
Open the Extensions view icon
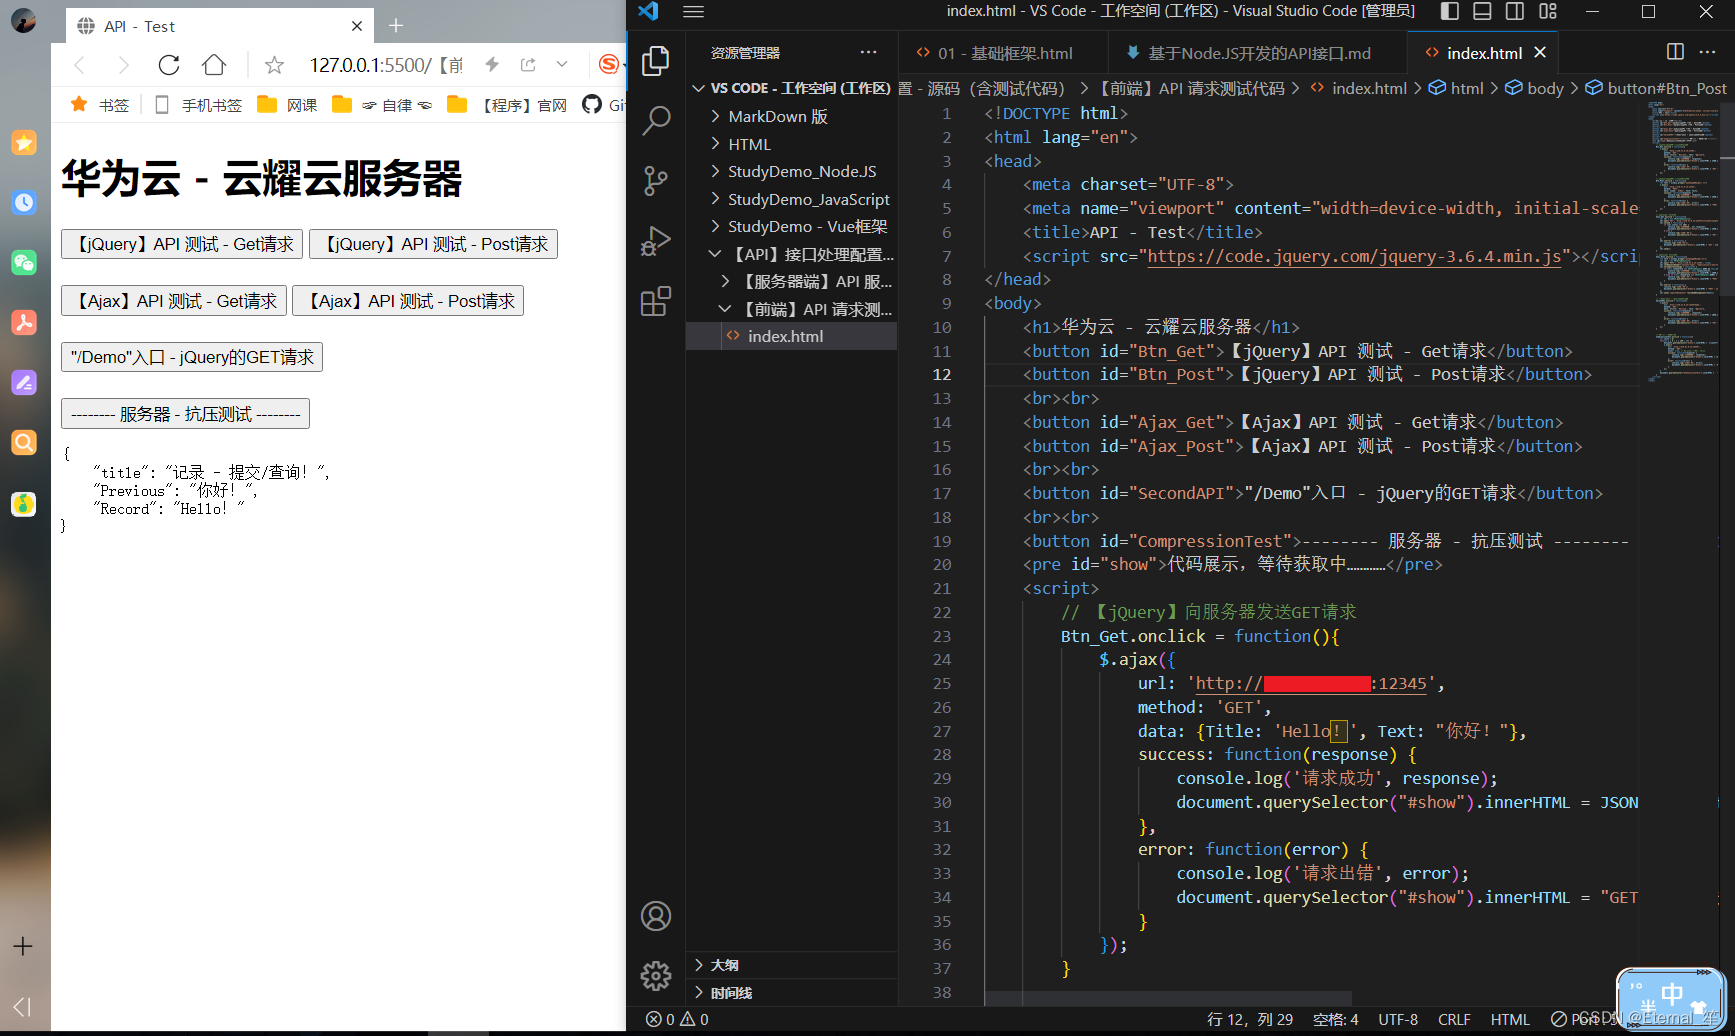click(656, 301)
